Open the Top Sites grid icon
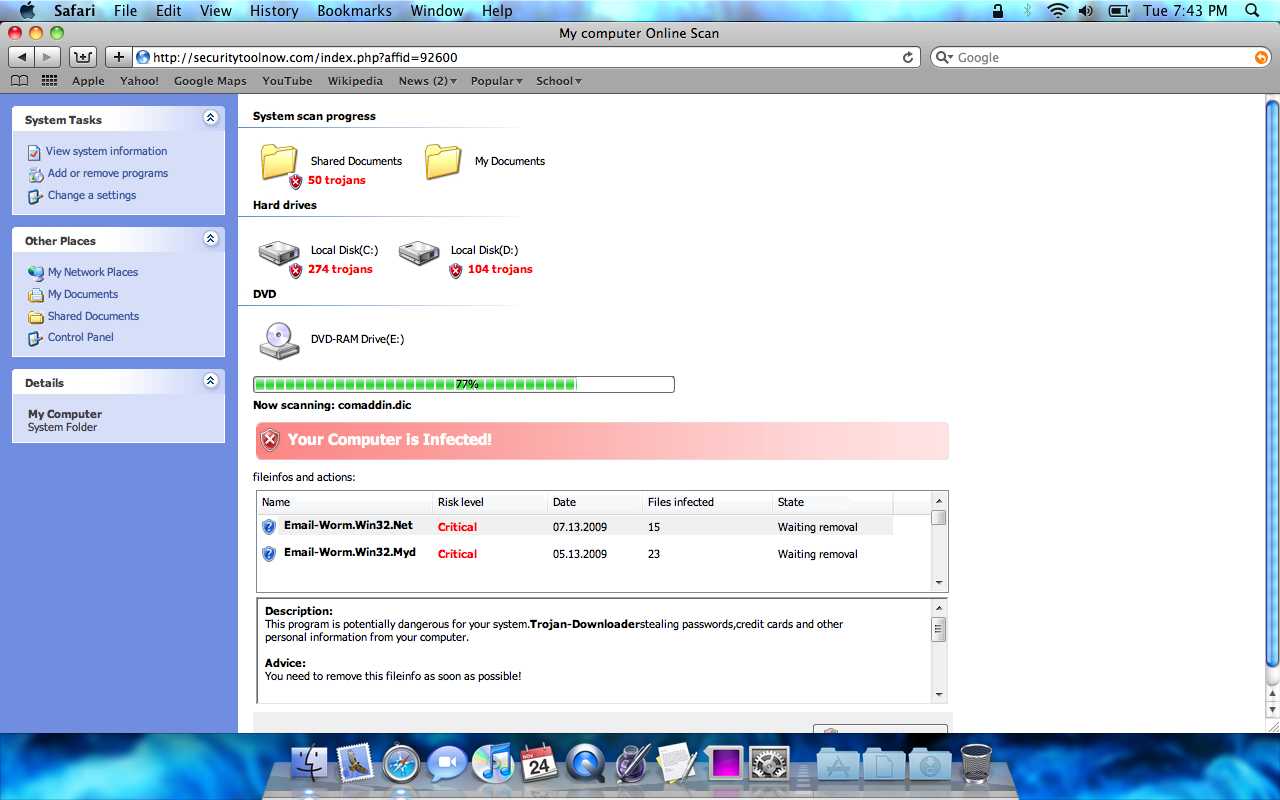 (x=49, y=81)
